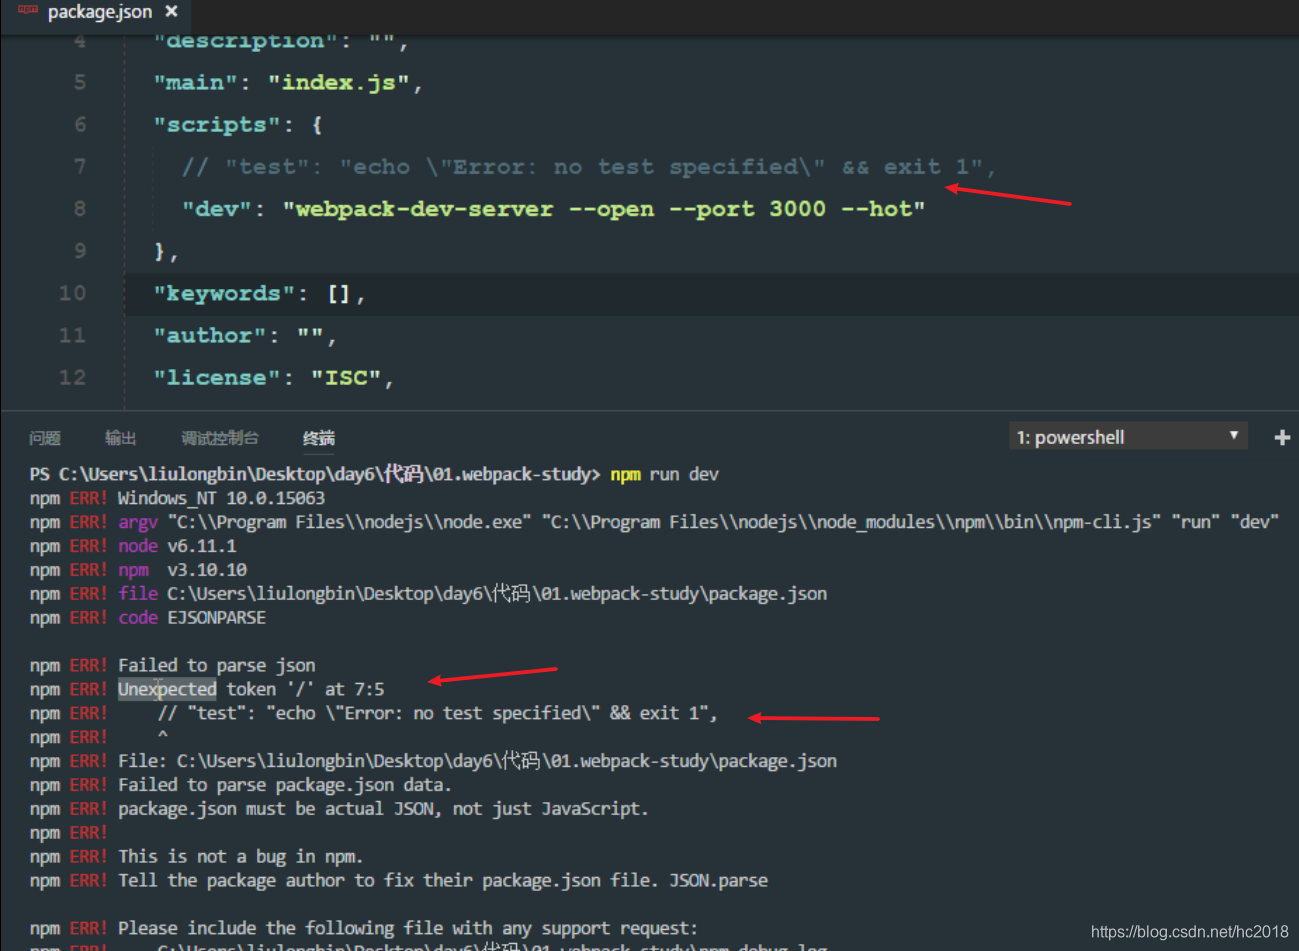This screenshot has width=1299, height=951.
Task: Click the 'Failed to parse package.json data.' line
Action: (285, 785)
